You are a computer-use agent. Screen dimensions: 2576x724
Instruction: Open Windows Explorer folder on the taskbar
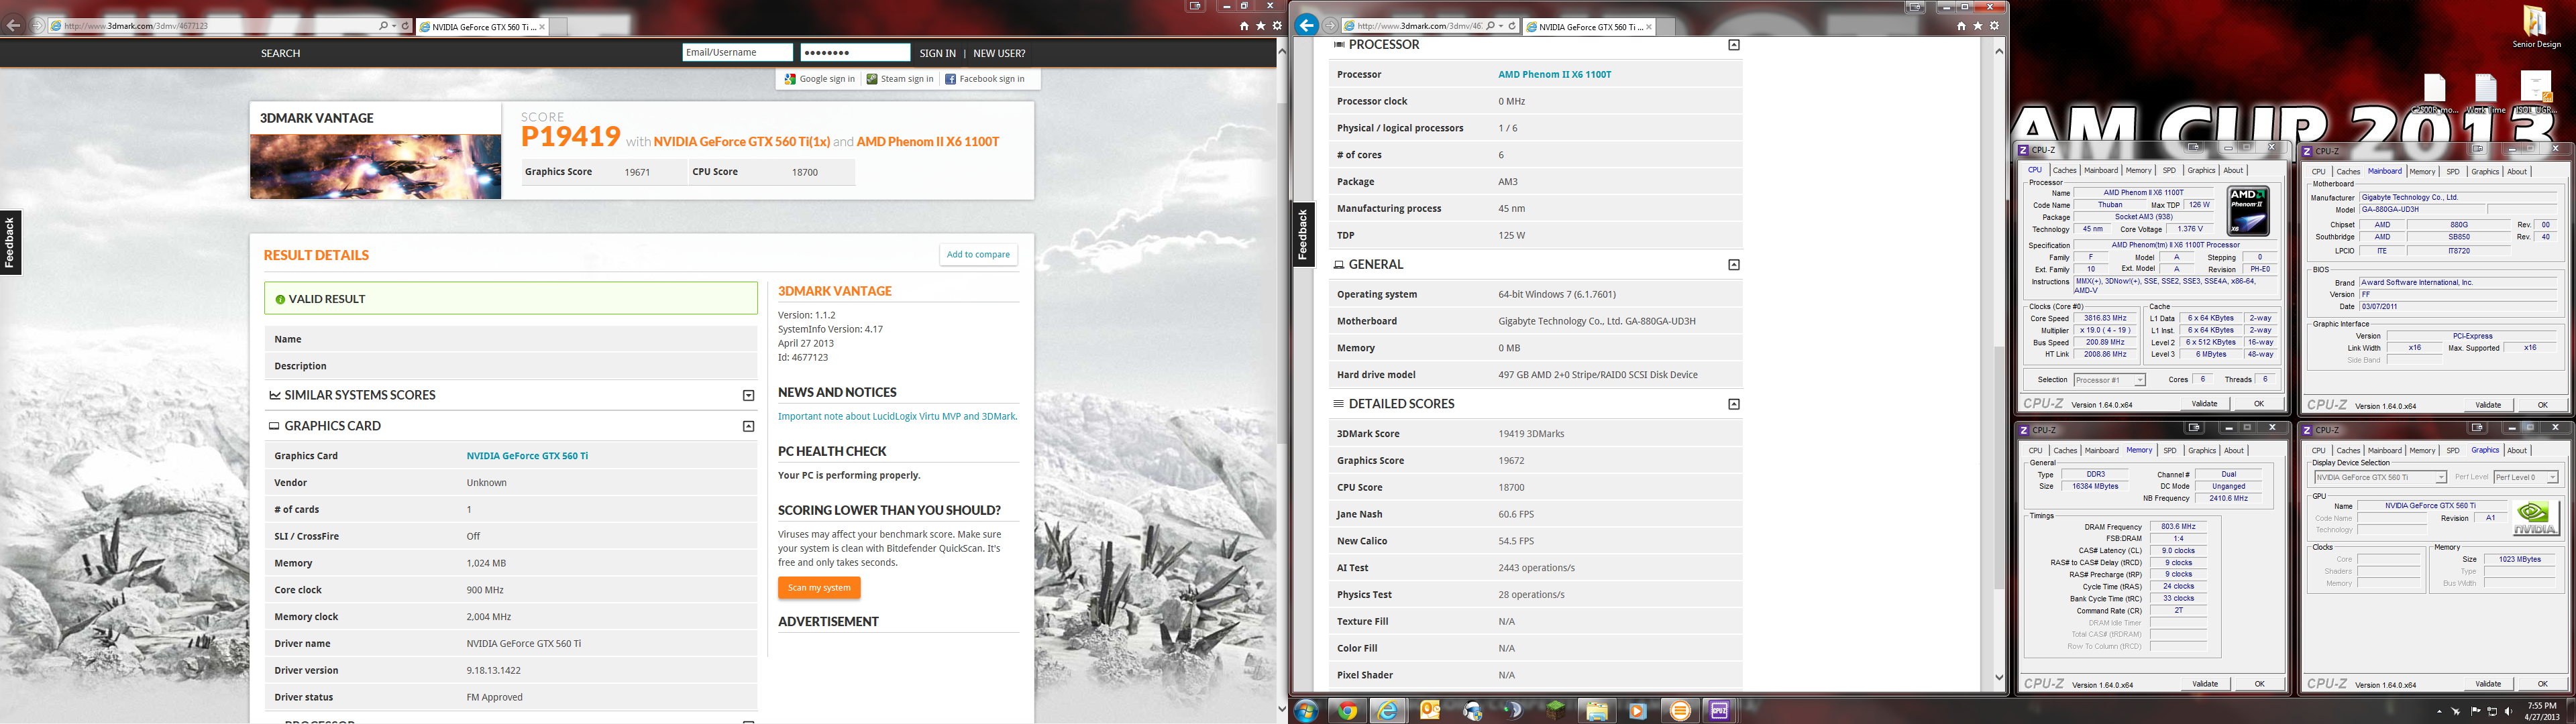click(x=1596, y=711)
